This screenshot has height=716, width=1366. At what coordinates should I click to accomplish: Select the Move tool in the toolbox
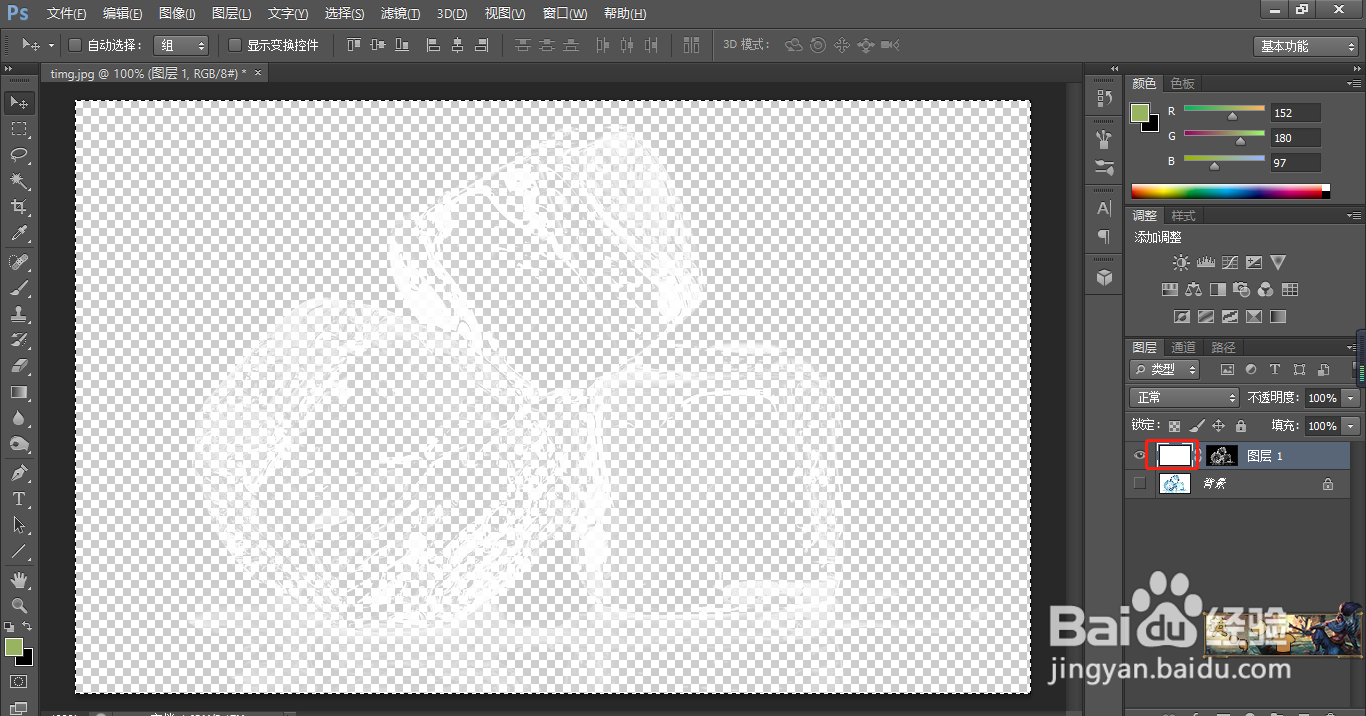(19, 102)
